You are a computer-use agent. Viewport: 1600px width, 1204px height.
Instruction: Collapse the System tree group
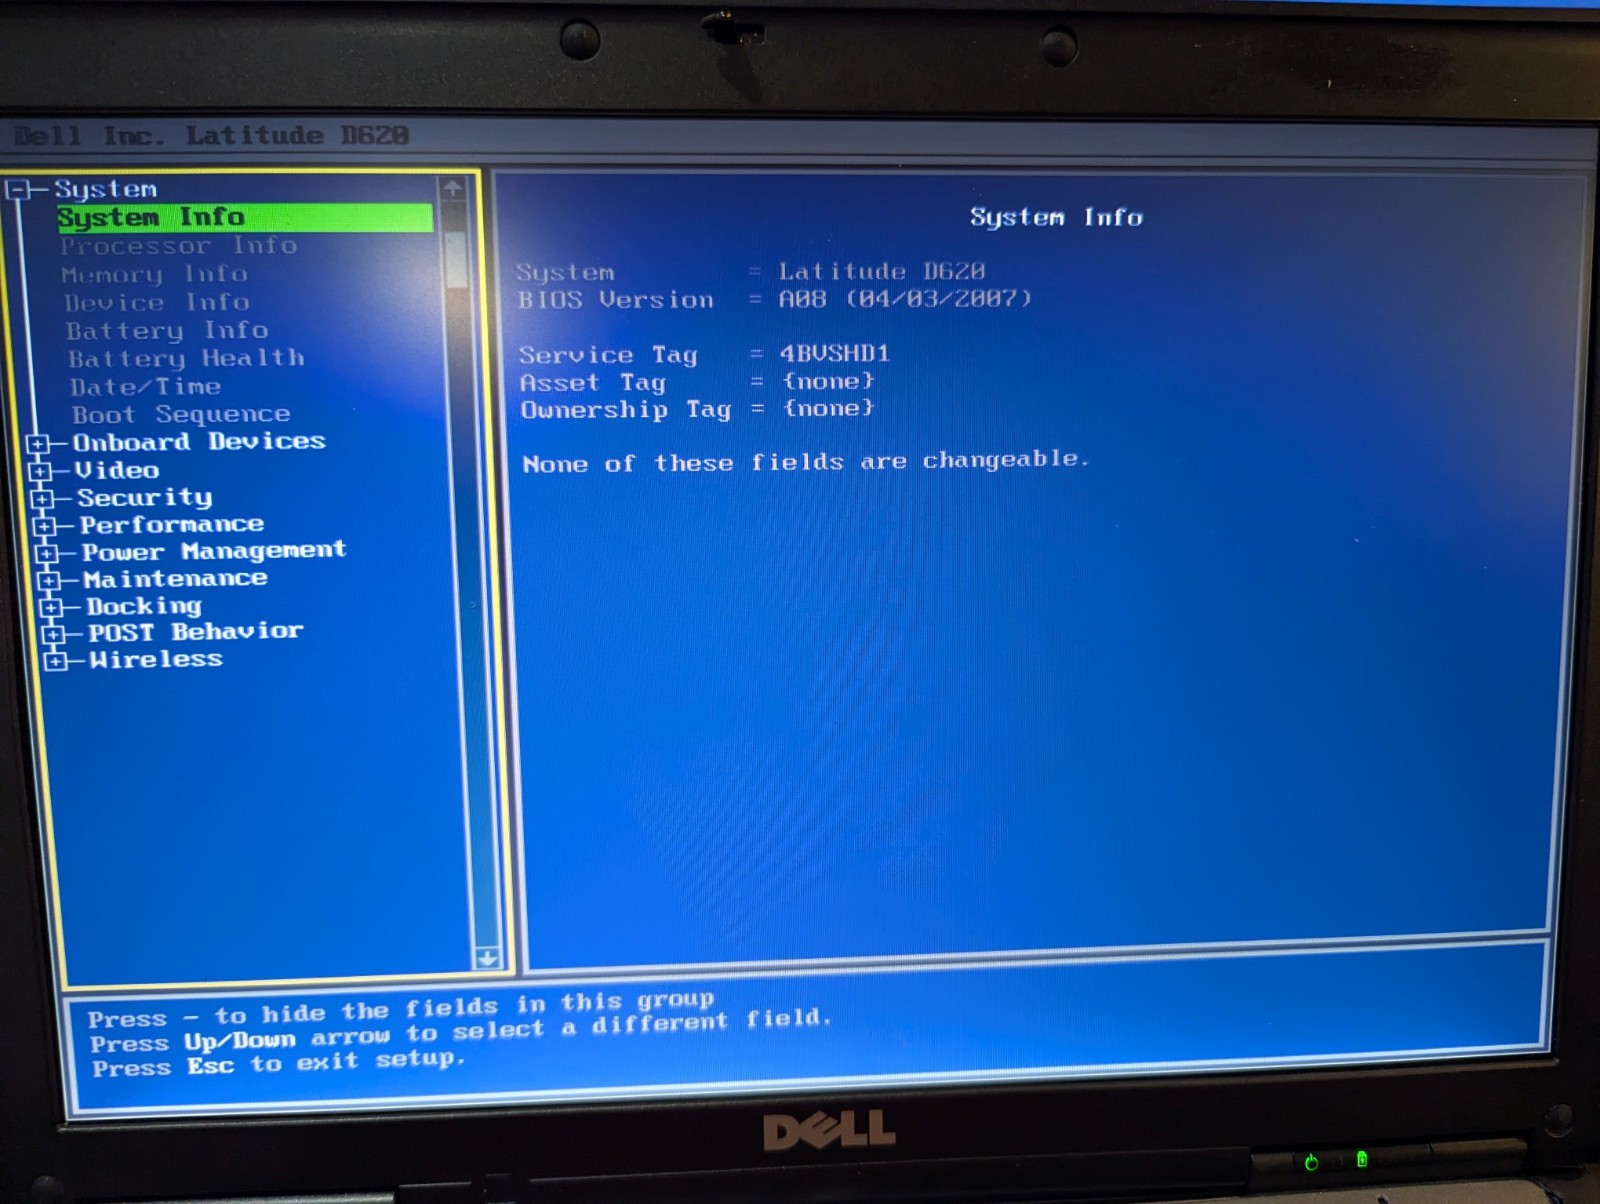tap(17, 189)
